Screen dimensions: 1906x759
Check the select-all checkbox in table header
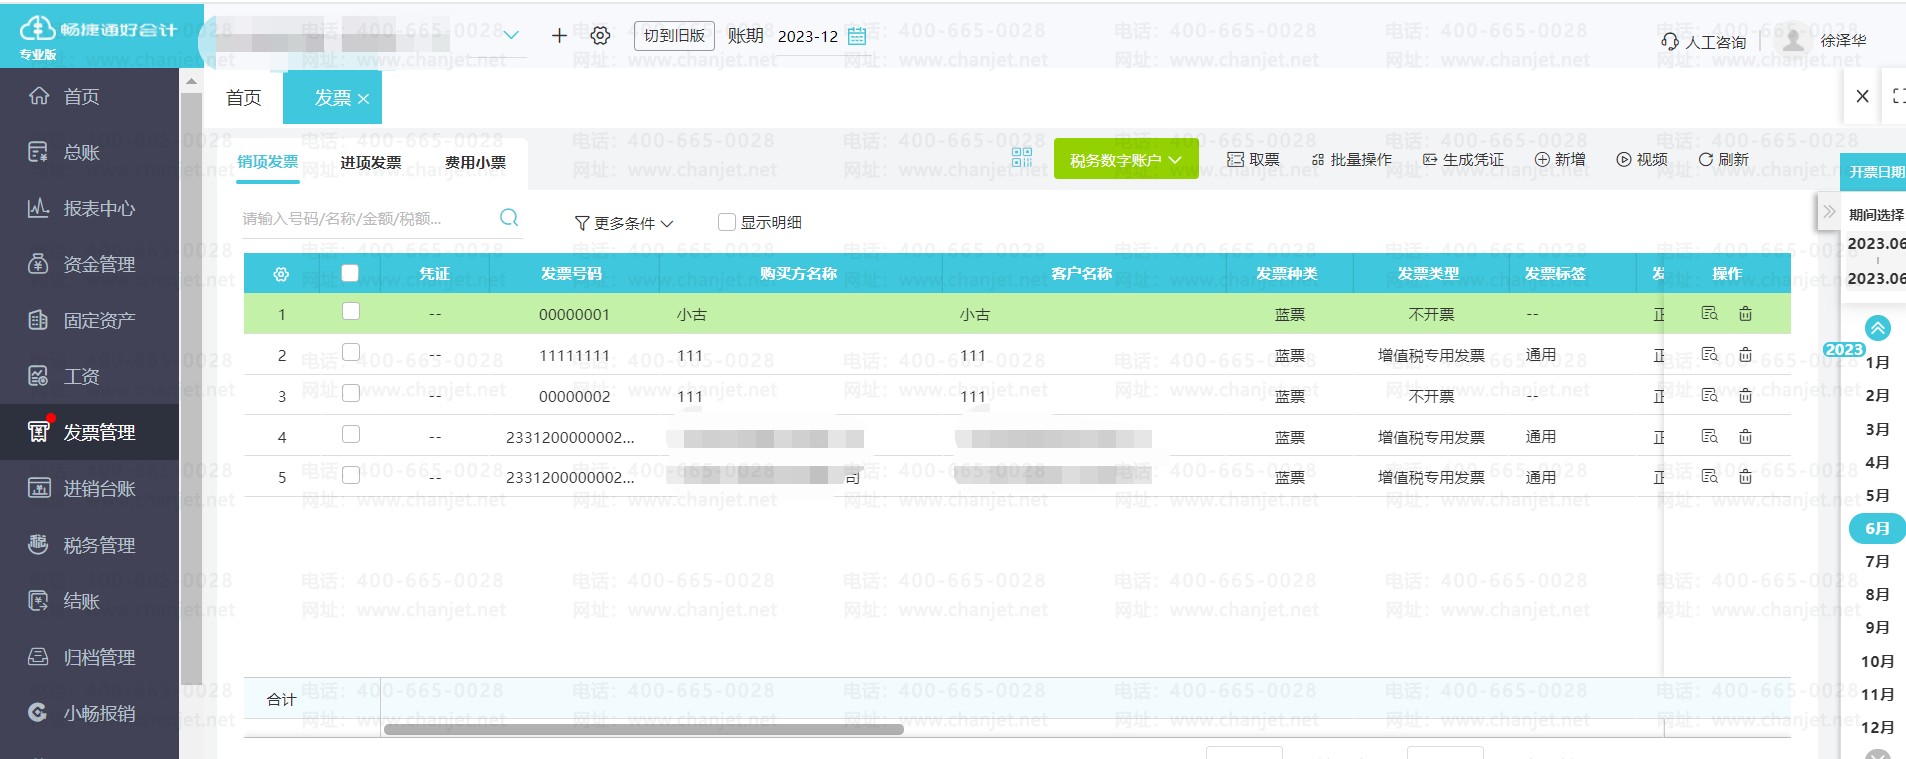coord(350,273)
